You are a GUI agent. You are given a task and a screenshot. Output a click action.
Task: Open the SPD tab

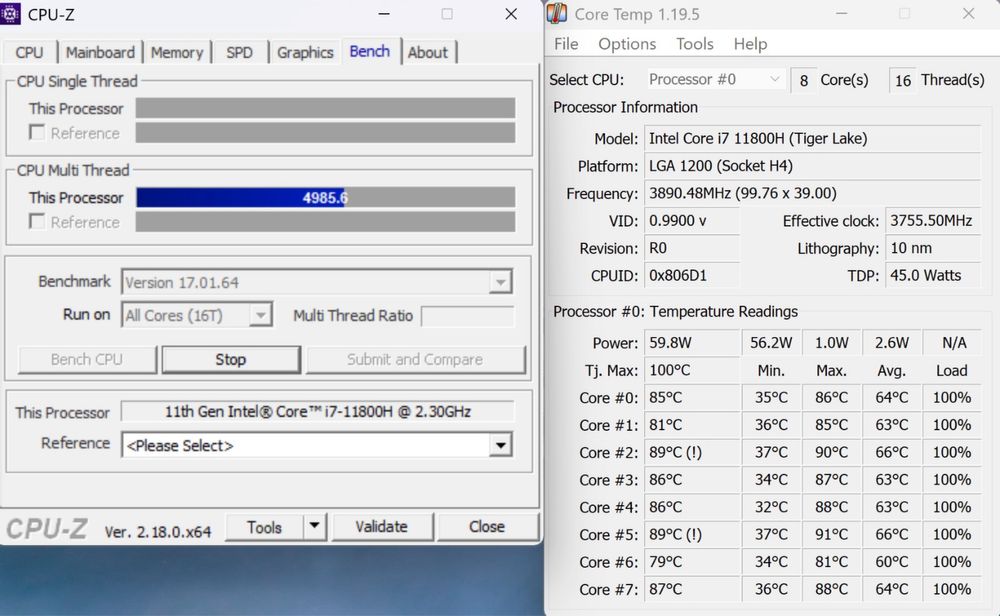[x=239, y=52]
